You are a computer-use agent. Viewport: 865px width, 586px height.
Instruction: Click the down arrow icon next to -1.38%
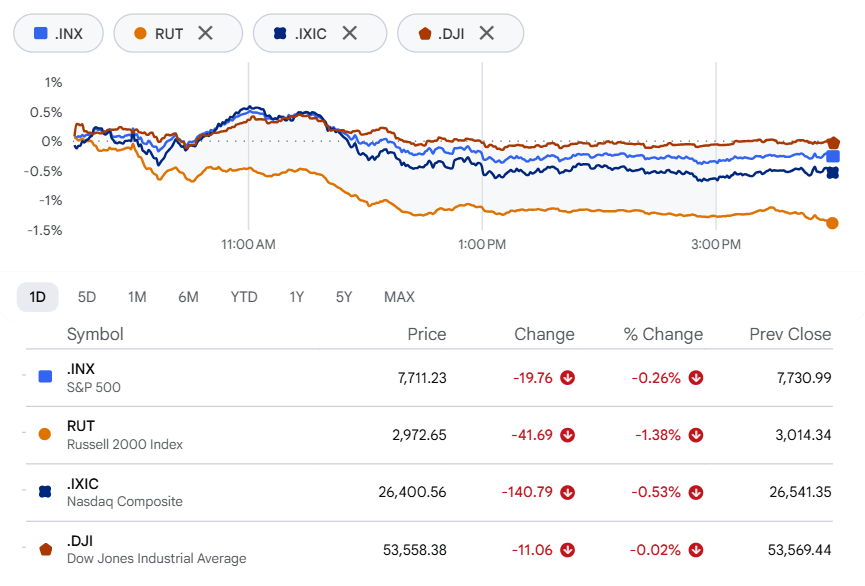click(696, 435)
